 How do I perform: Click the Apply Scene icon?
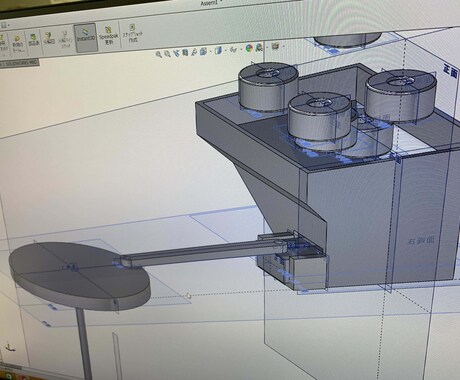coord(259,48)
